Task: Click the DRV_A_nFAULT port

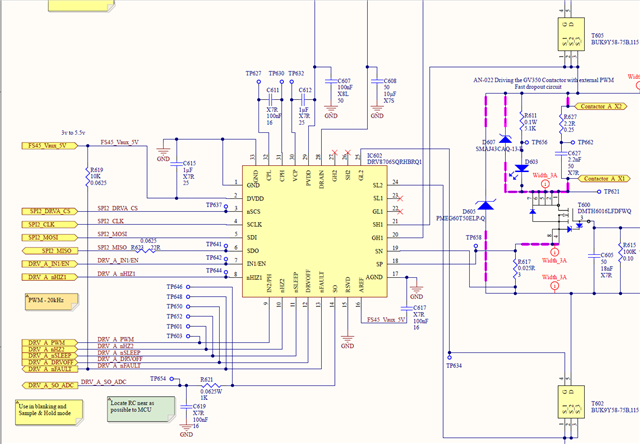Action: pos(49,369)
